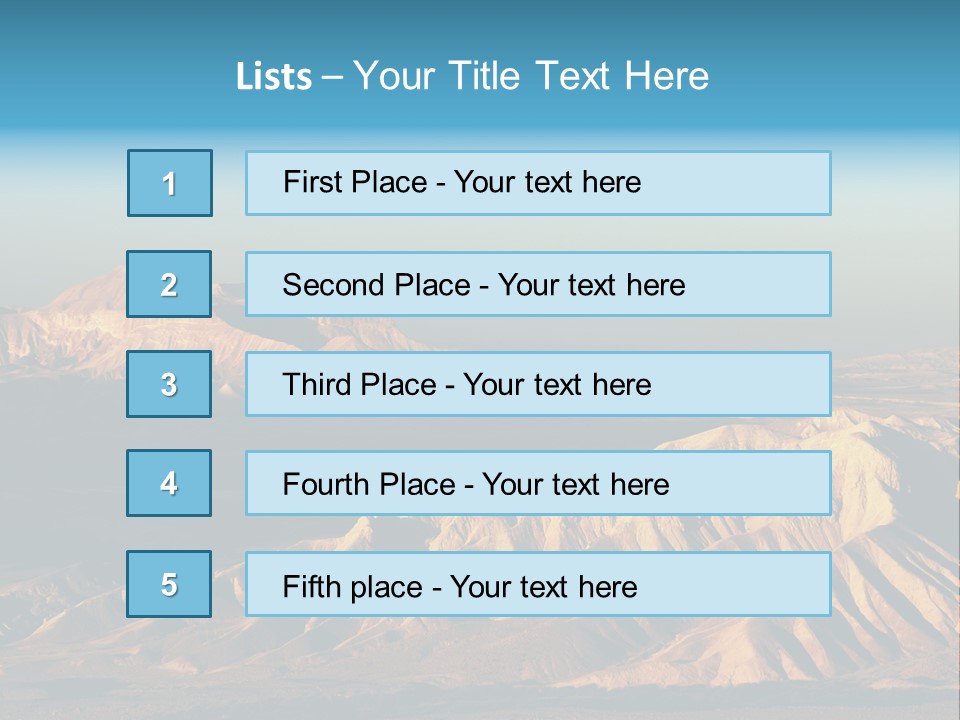Click "Your text here" in the Second Place row
The height and width of the screenshot is (720, 960).
[x=591, y=285]
